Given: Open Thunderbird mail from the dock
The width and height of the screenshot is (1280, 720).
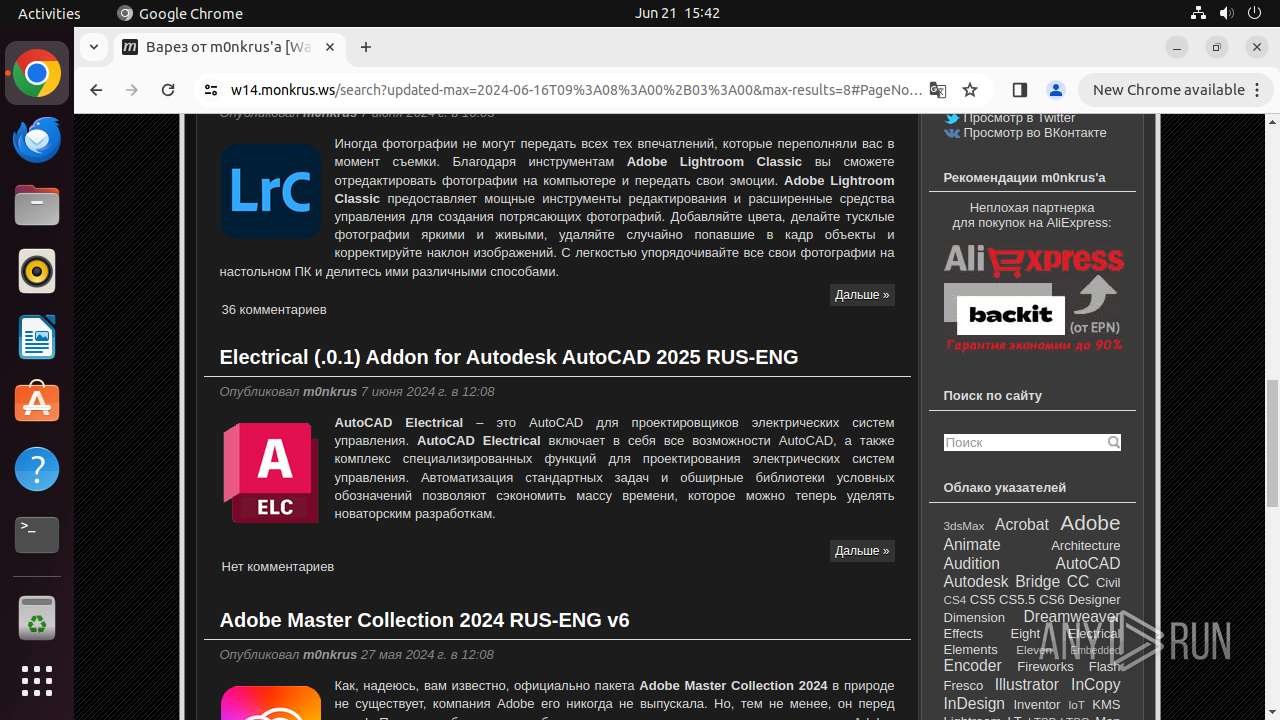Looking at the screenshot, I should pos(37,139).
